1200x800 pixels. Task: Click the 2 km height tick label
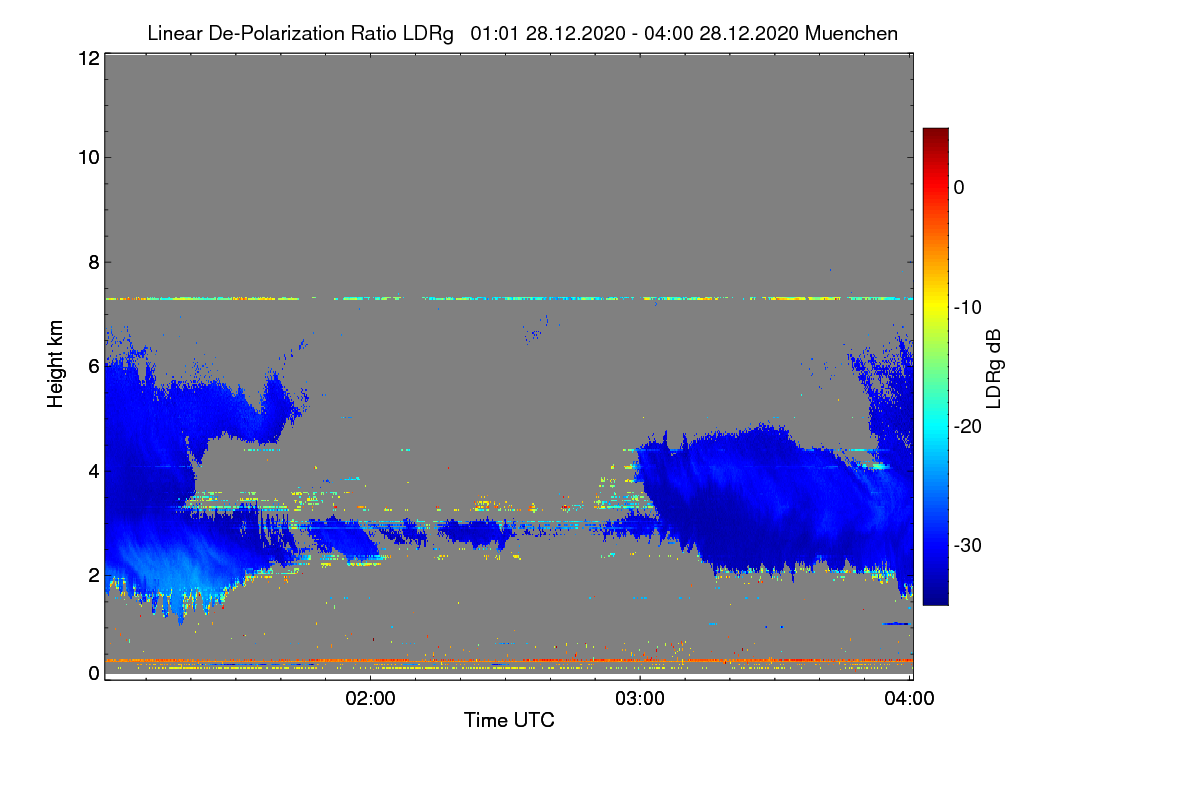coord(93,574)
